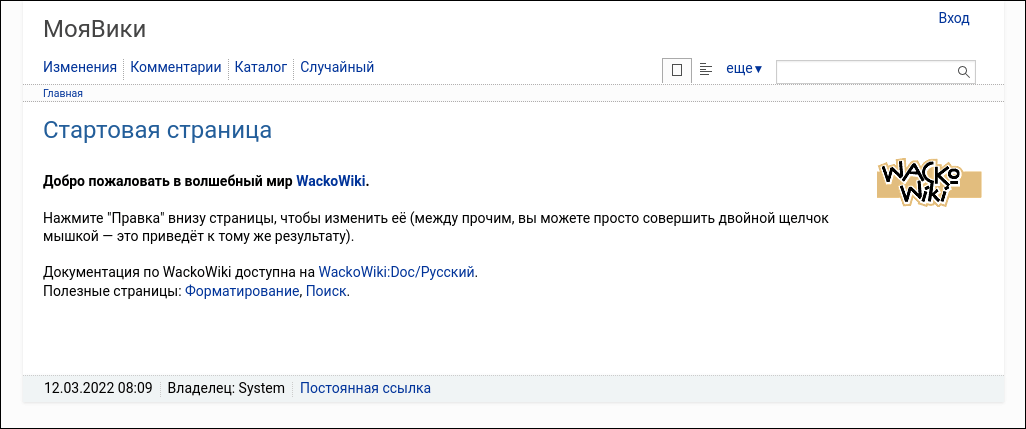The width and height of the screenshot is (1026, 429).
Task: Open the "Комментарии" menu item
Action: [176, 68]
